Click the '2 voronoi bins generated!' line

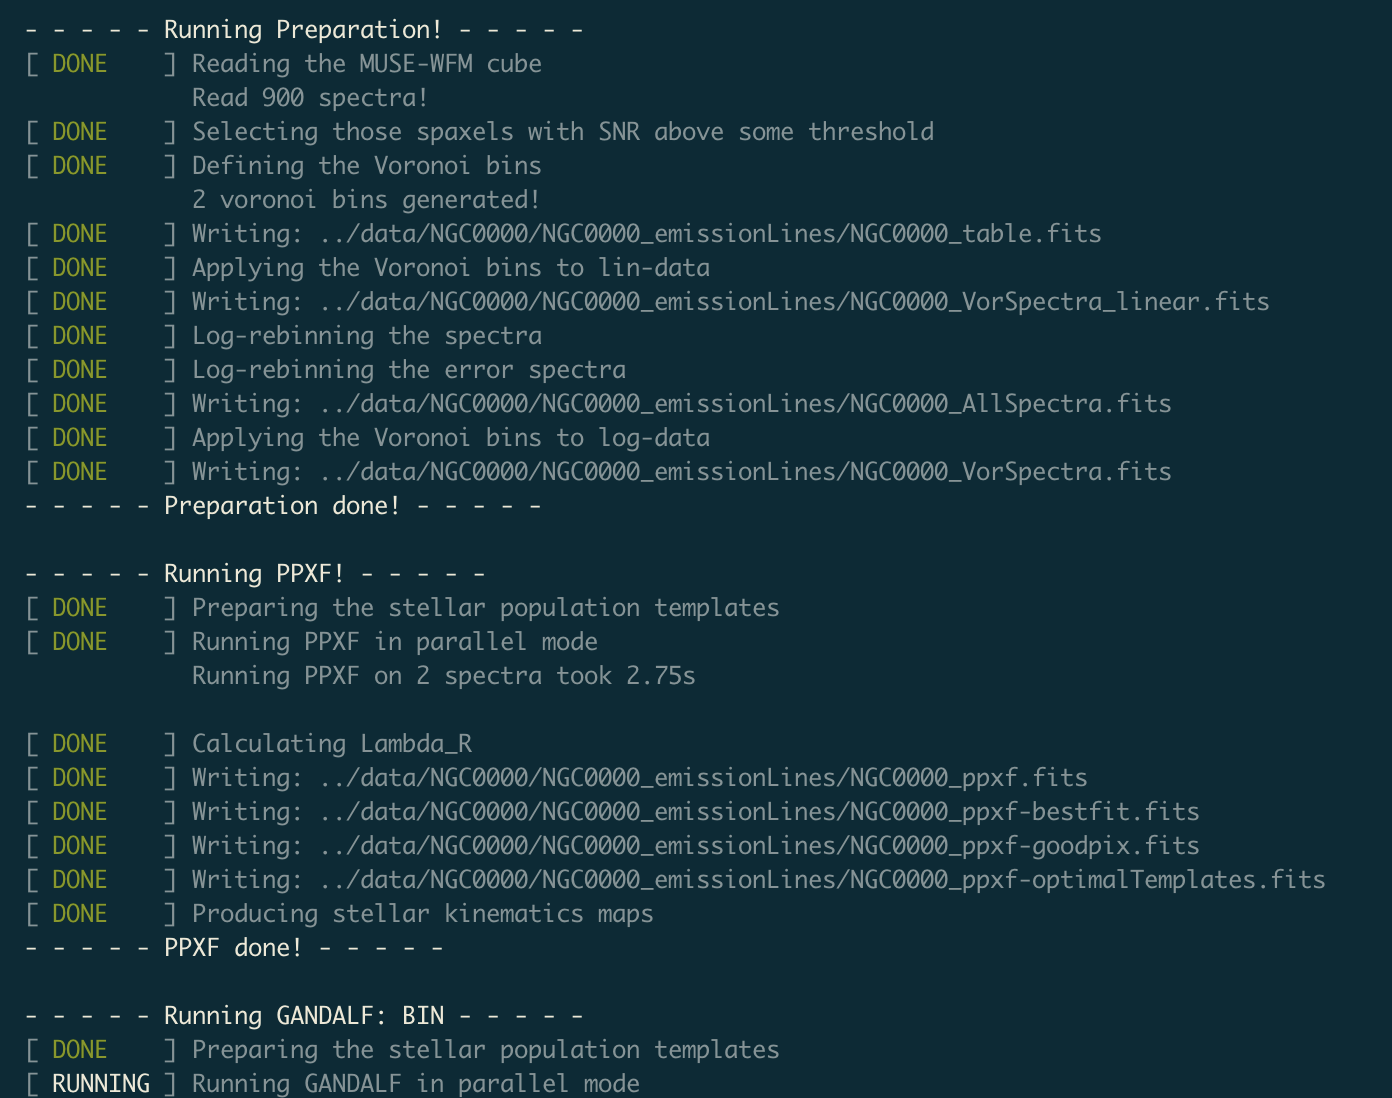click(366, 200)
